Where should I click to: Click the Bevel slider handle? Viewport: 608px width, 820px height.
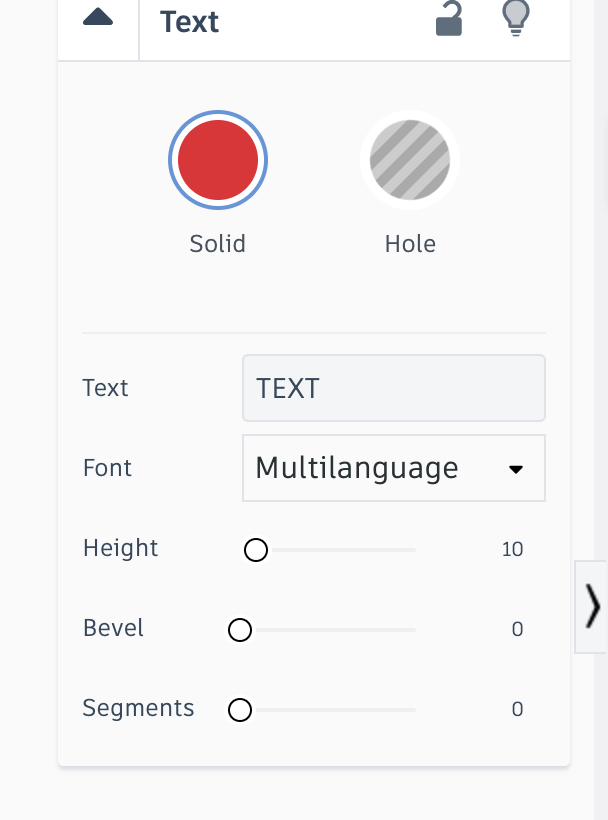pos(239,630)
